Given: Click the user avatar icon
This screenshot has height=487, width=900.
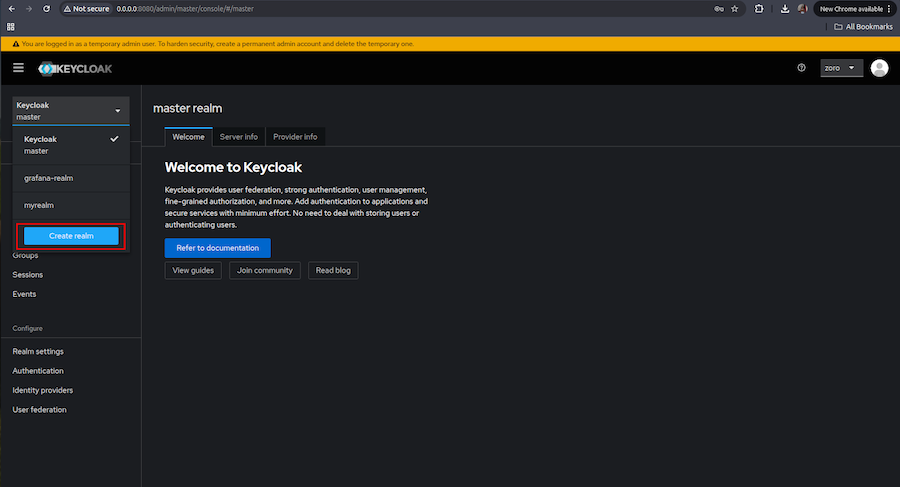Looking at the screenshot, I should (879, 68).
